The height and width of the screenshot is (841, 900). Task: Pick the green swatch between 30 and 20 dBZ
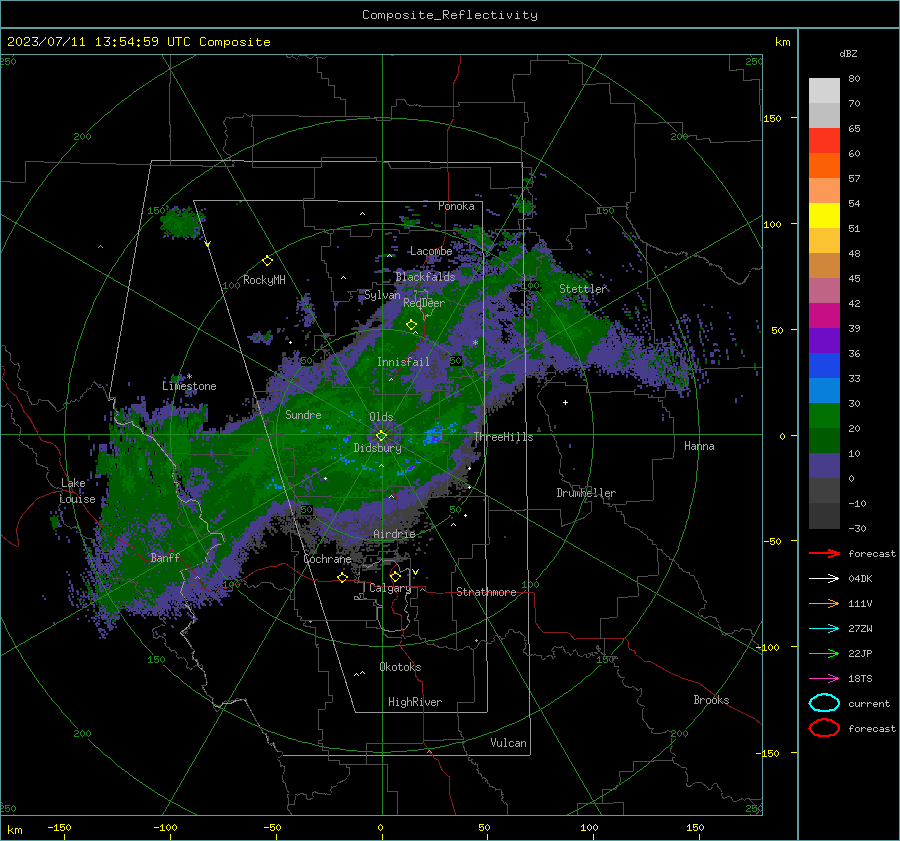click(x=824, y=416)
